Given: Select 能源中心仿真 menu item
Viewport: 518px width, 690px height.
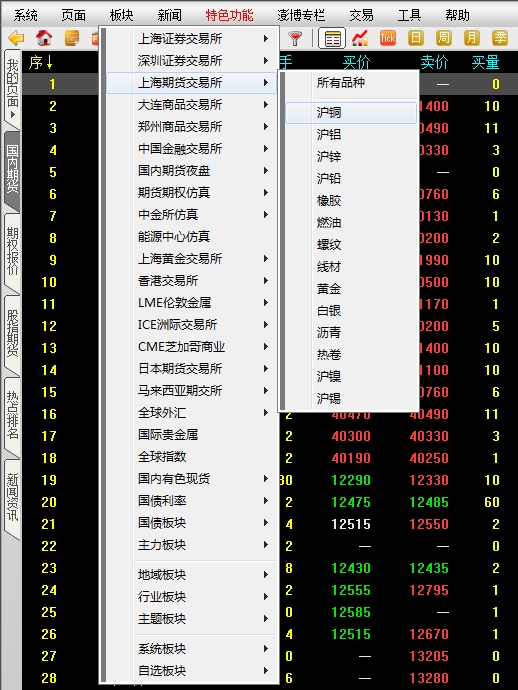Looking at the screenshot, I should pos(191,237).
